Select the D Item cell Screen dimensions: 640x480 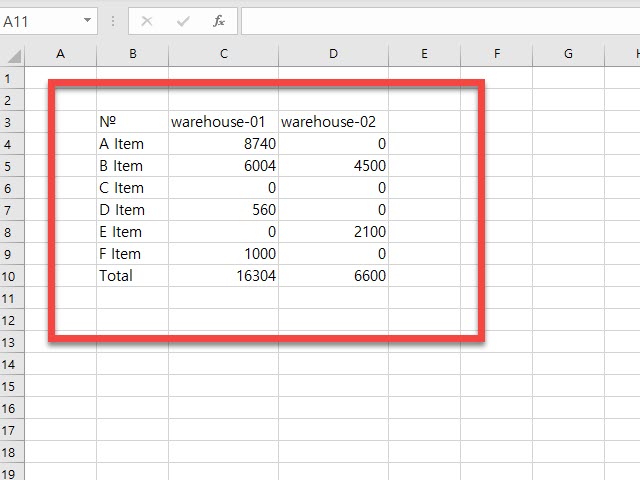click(133, 210)
